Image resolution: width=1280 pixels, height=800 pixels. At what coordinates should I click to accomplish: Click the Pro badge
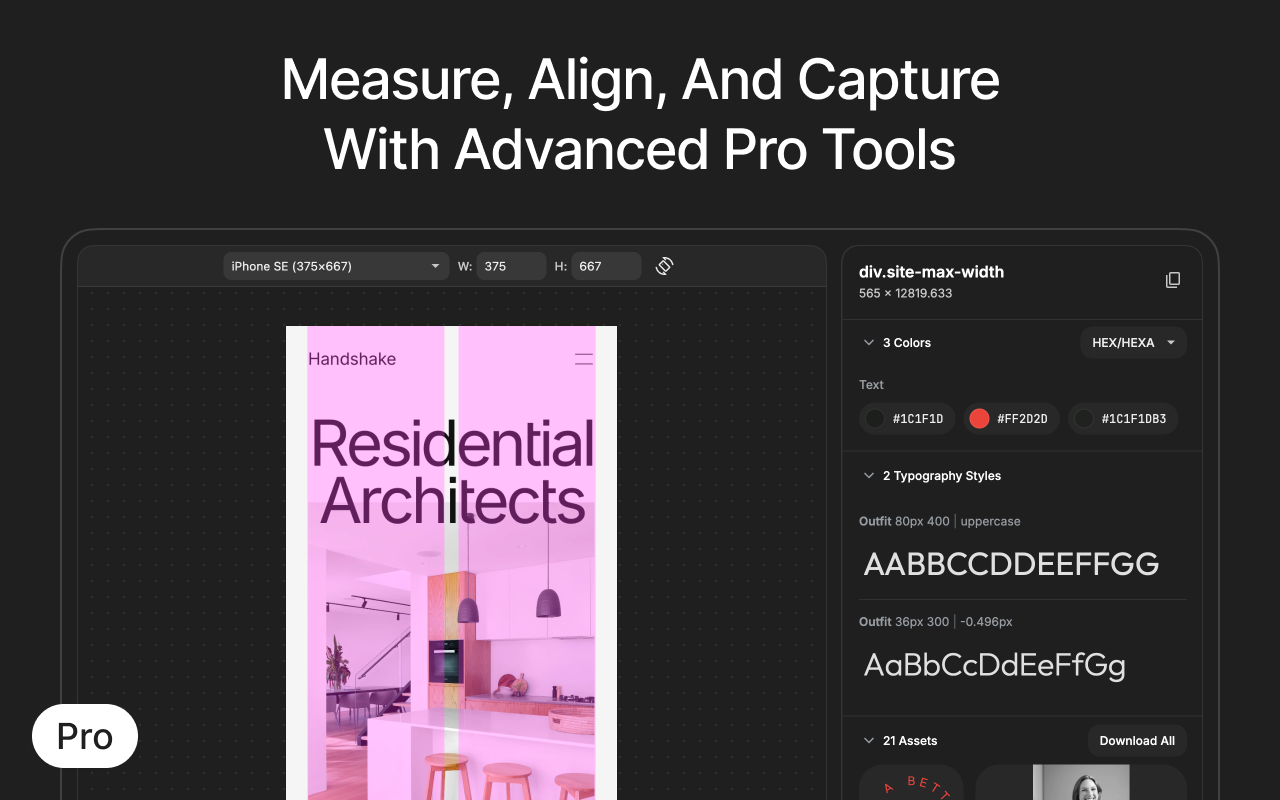(85, 736)
